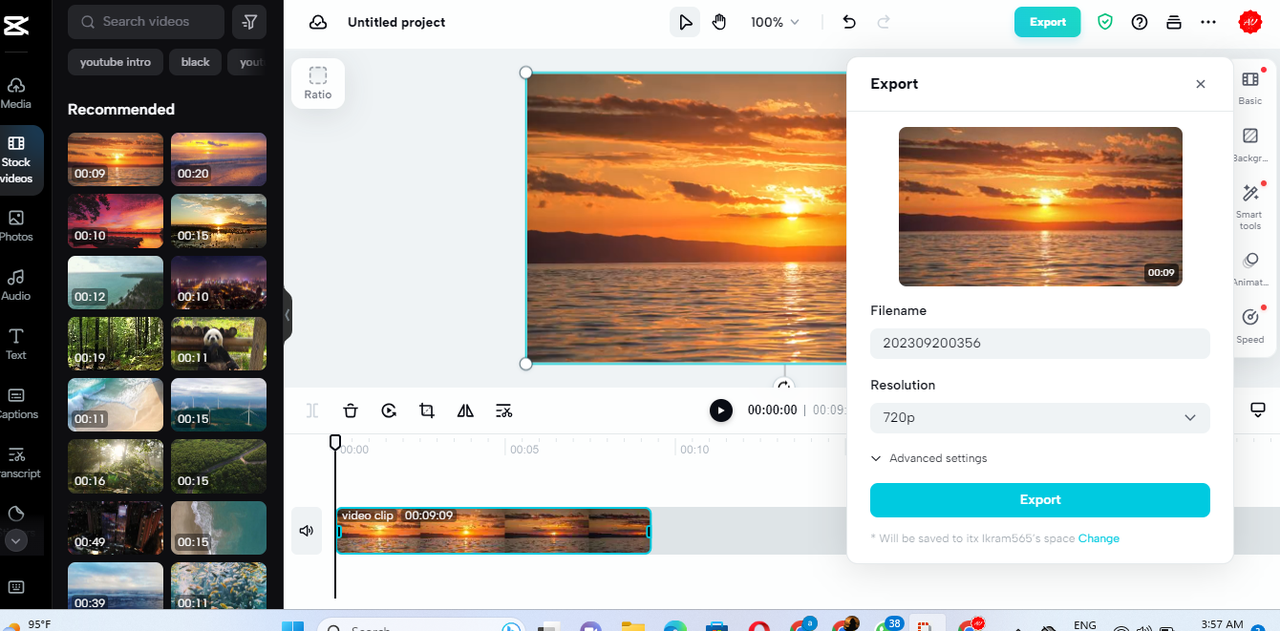This screenshot has height=631, width=1280.
Task: Click the Search videos field
Action: coord(146,21)
